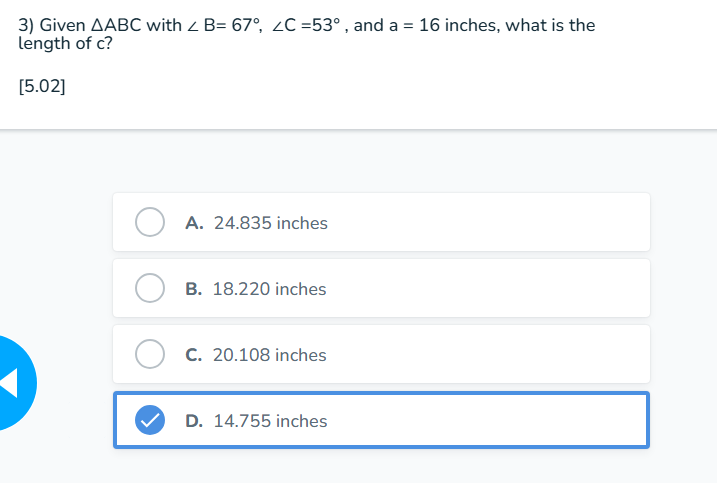The image size is (717, 483).
Task: Click the bold "D." option letter
Action: pos(194,421)
